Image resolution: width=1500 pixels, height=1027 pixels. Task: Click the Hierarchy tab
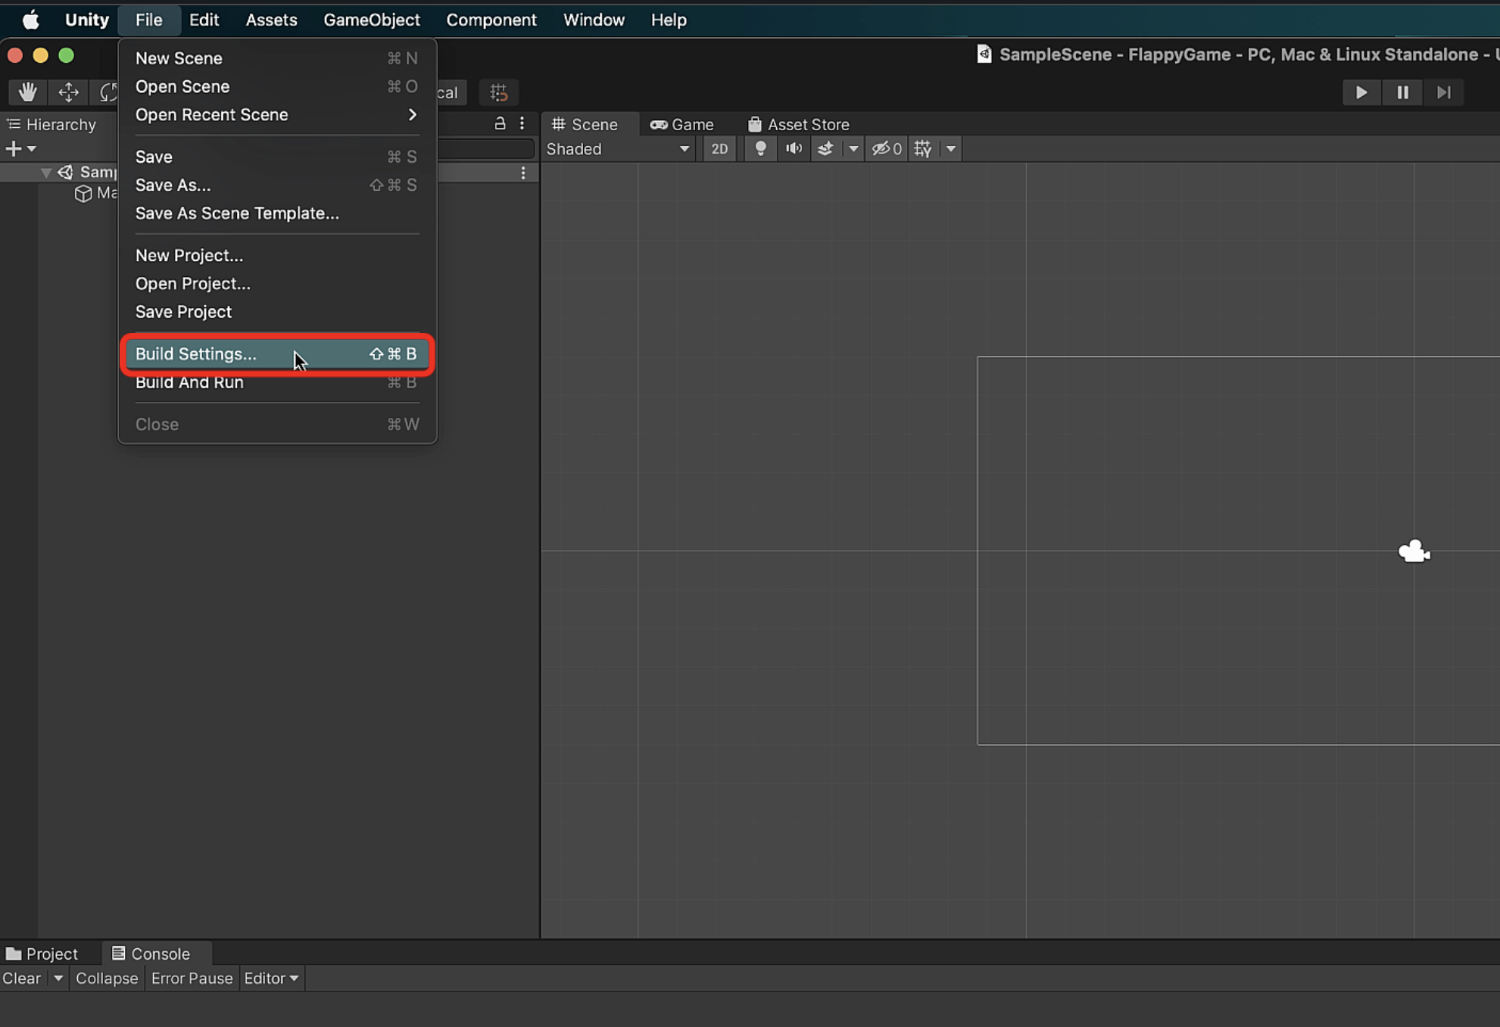pyautogui.click(x=52, y=124)
